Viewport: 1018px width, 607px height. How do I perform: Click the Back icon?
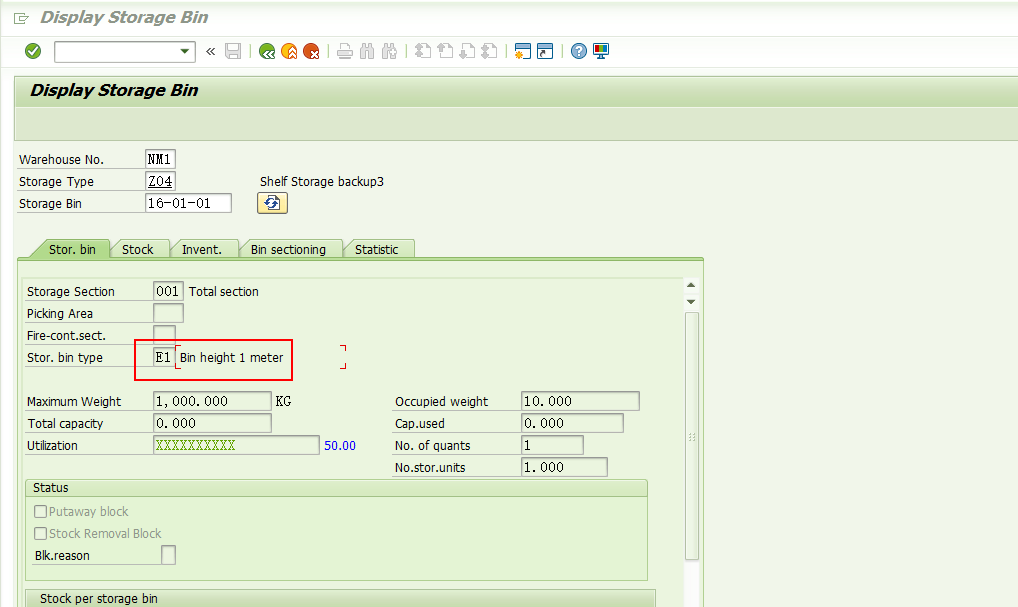point(266,51)
